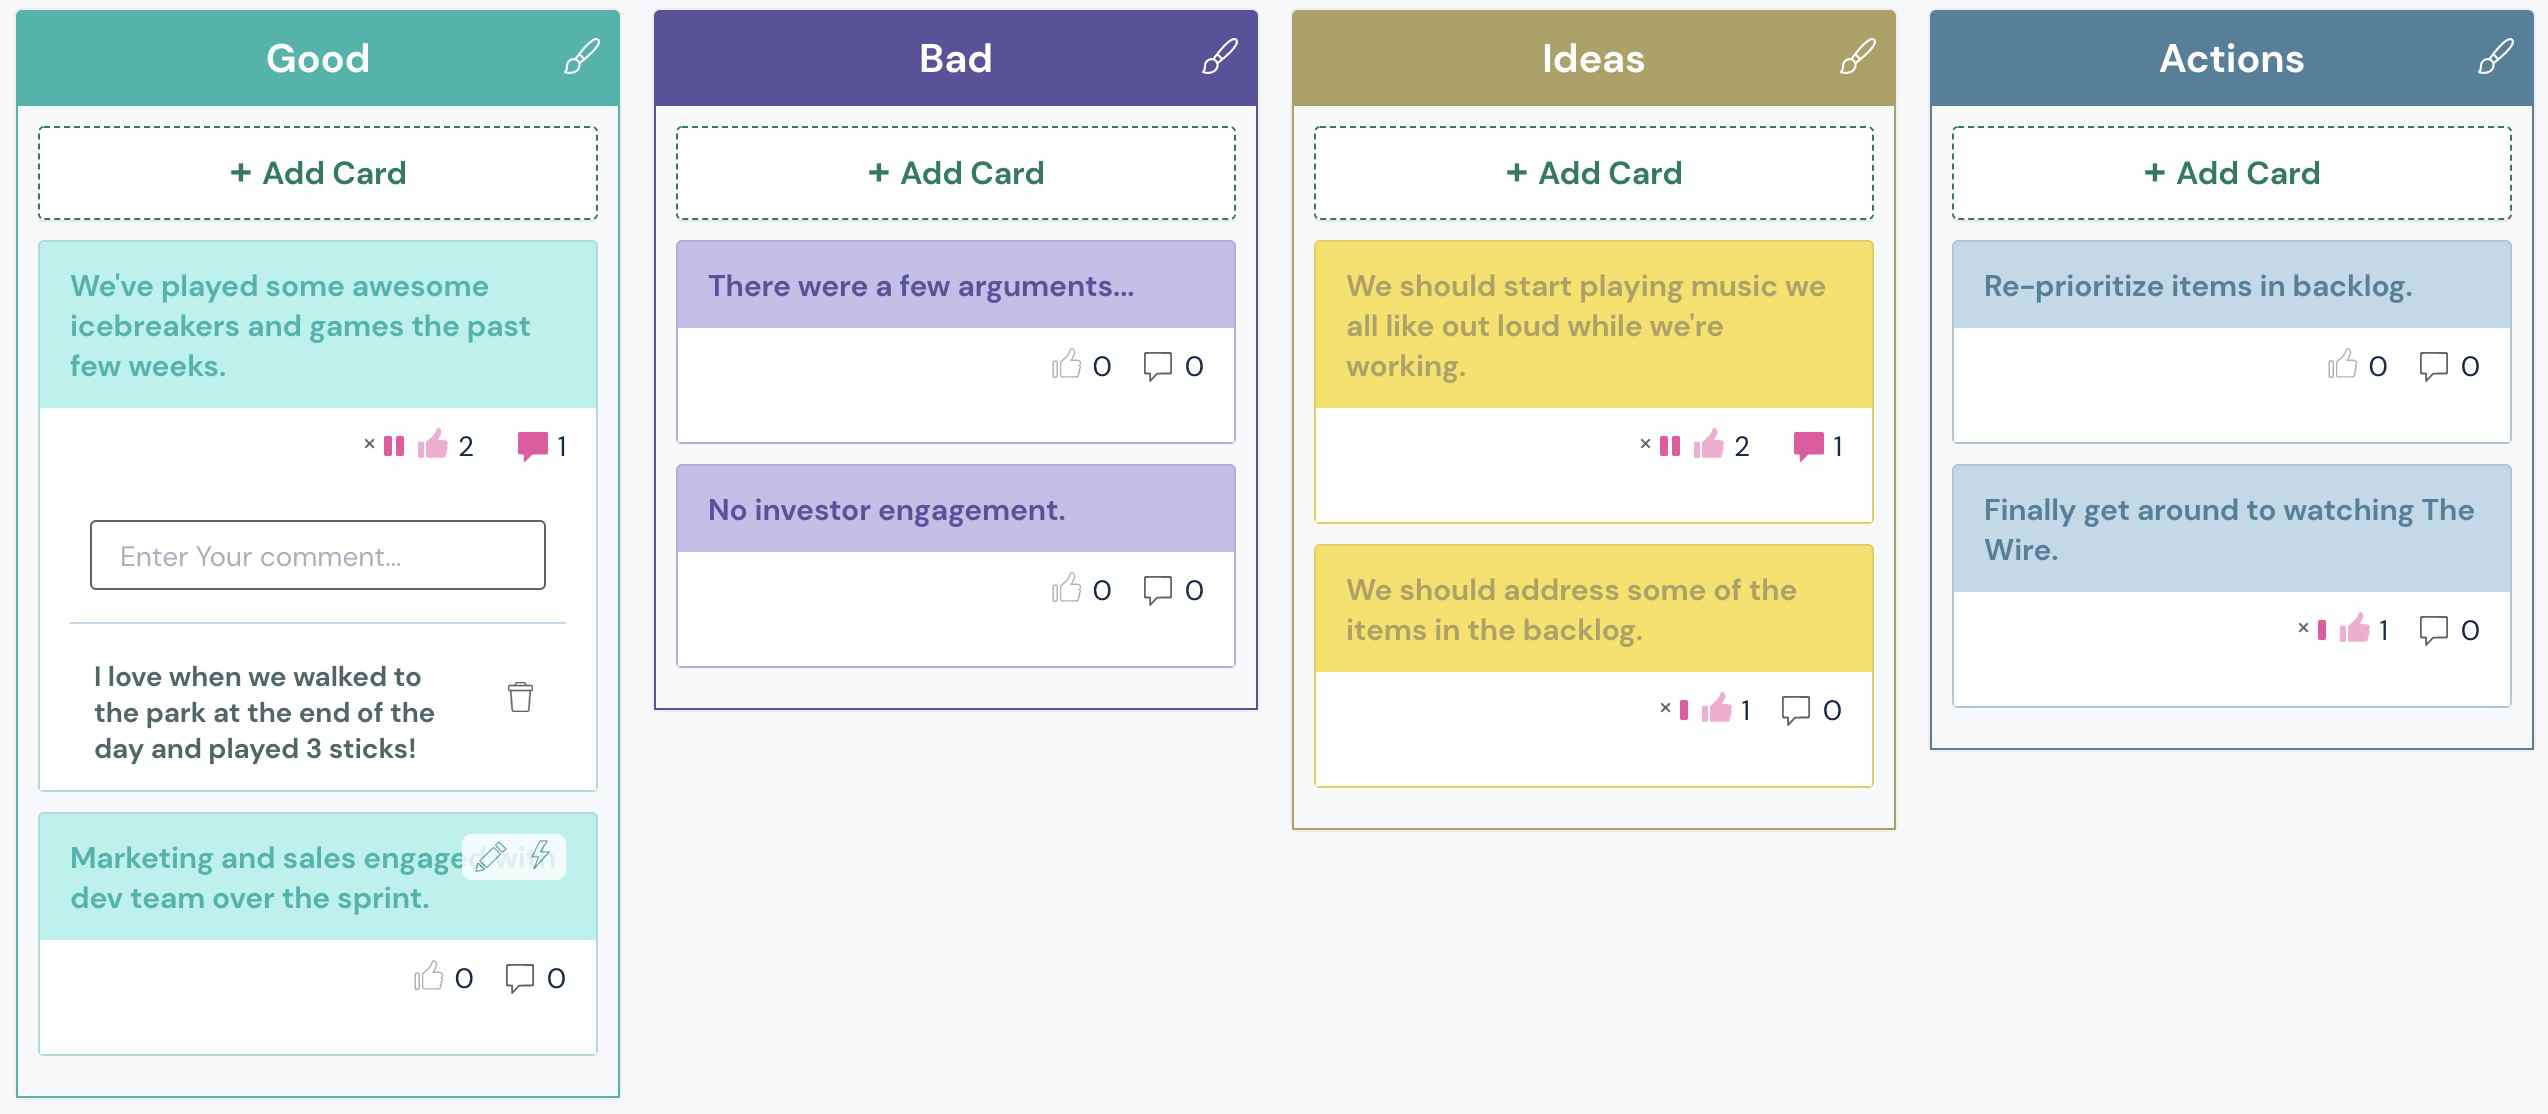Image resolution: width=2548 pixels, height=1114 pixels.
Task: Focus the "Enter Your comment" field
Action: 318,555
